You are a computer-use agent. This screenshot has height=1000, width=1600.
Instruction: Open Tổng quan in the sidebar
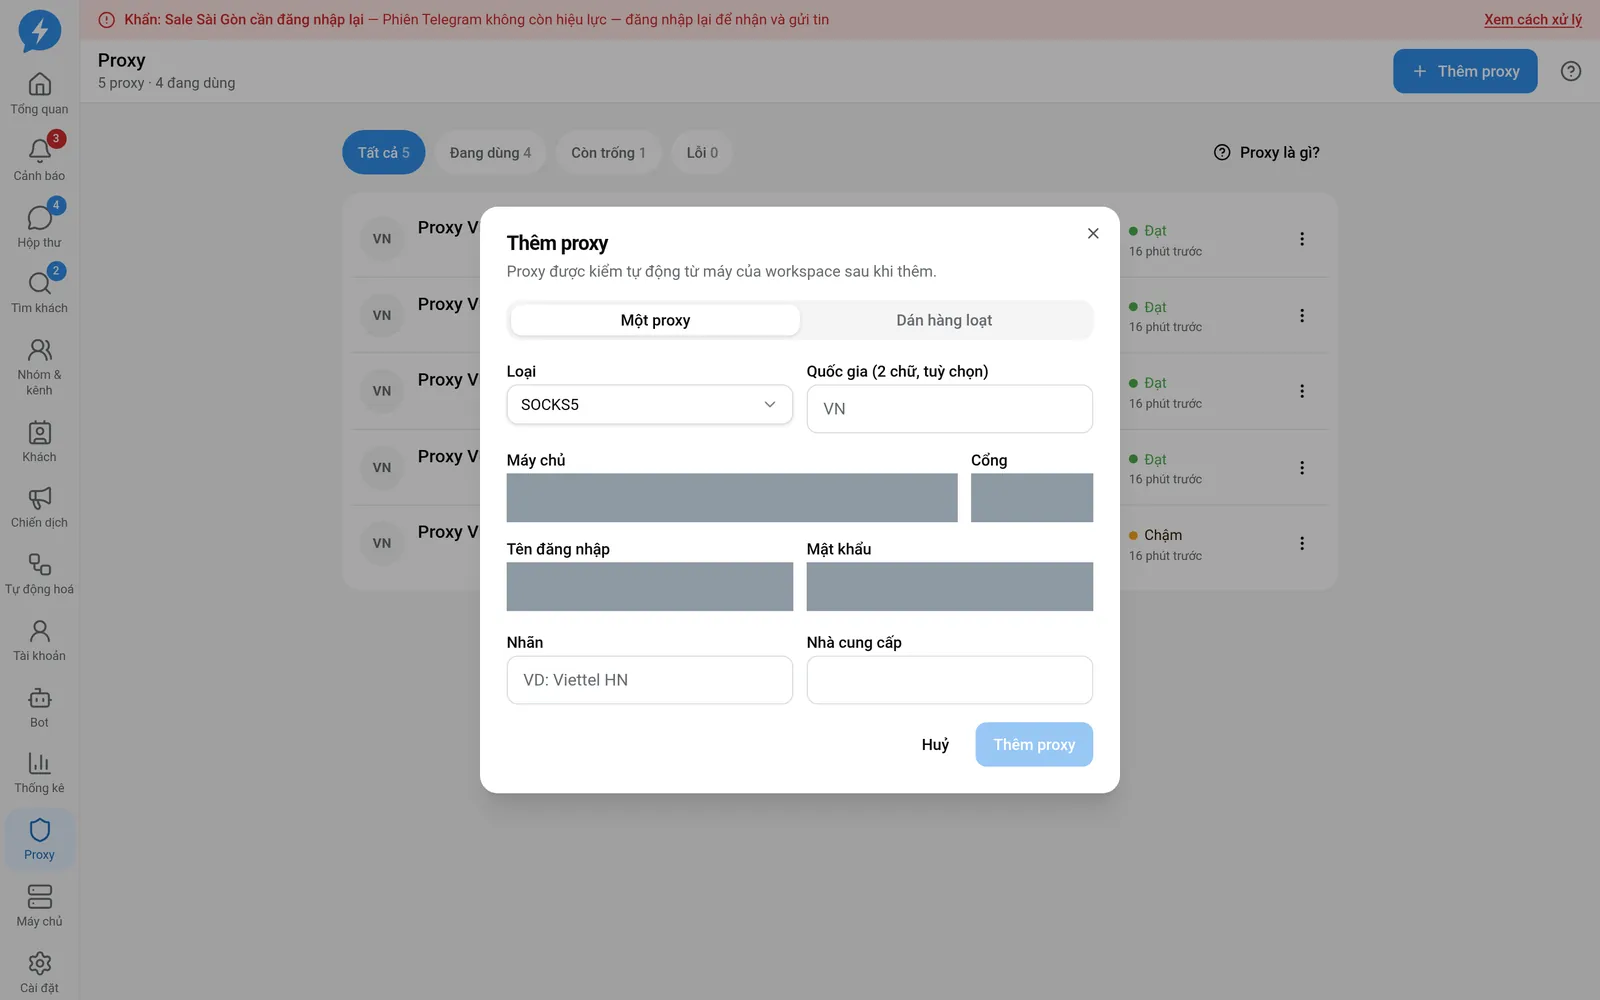point(40,93)
